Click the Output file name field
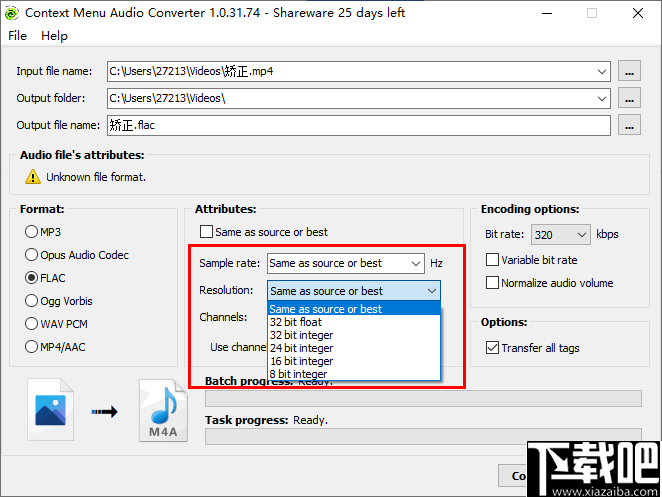Screen dimensions: 662x497 [359, 125]
